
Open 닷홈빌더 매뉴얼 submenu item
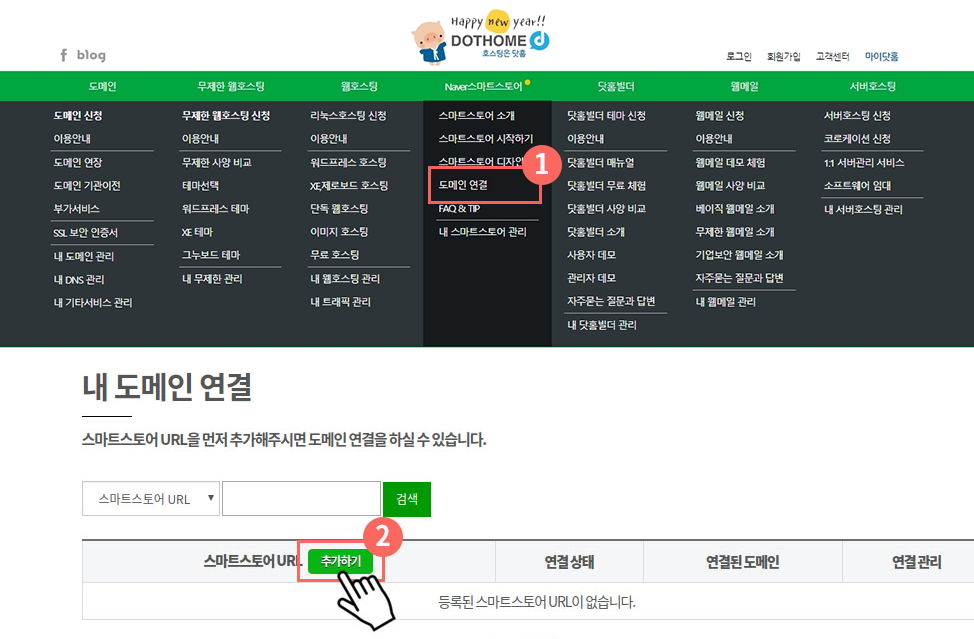[601, 163]
